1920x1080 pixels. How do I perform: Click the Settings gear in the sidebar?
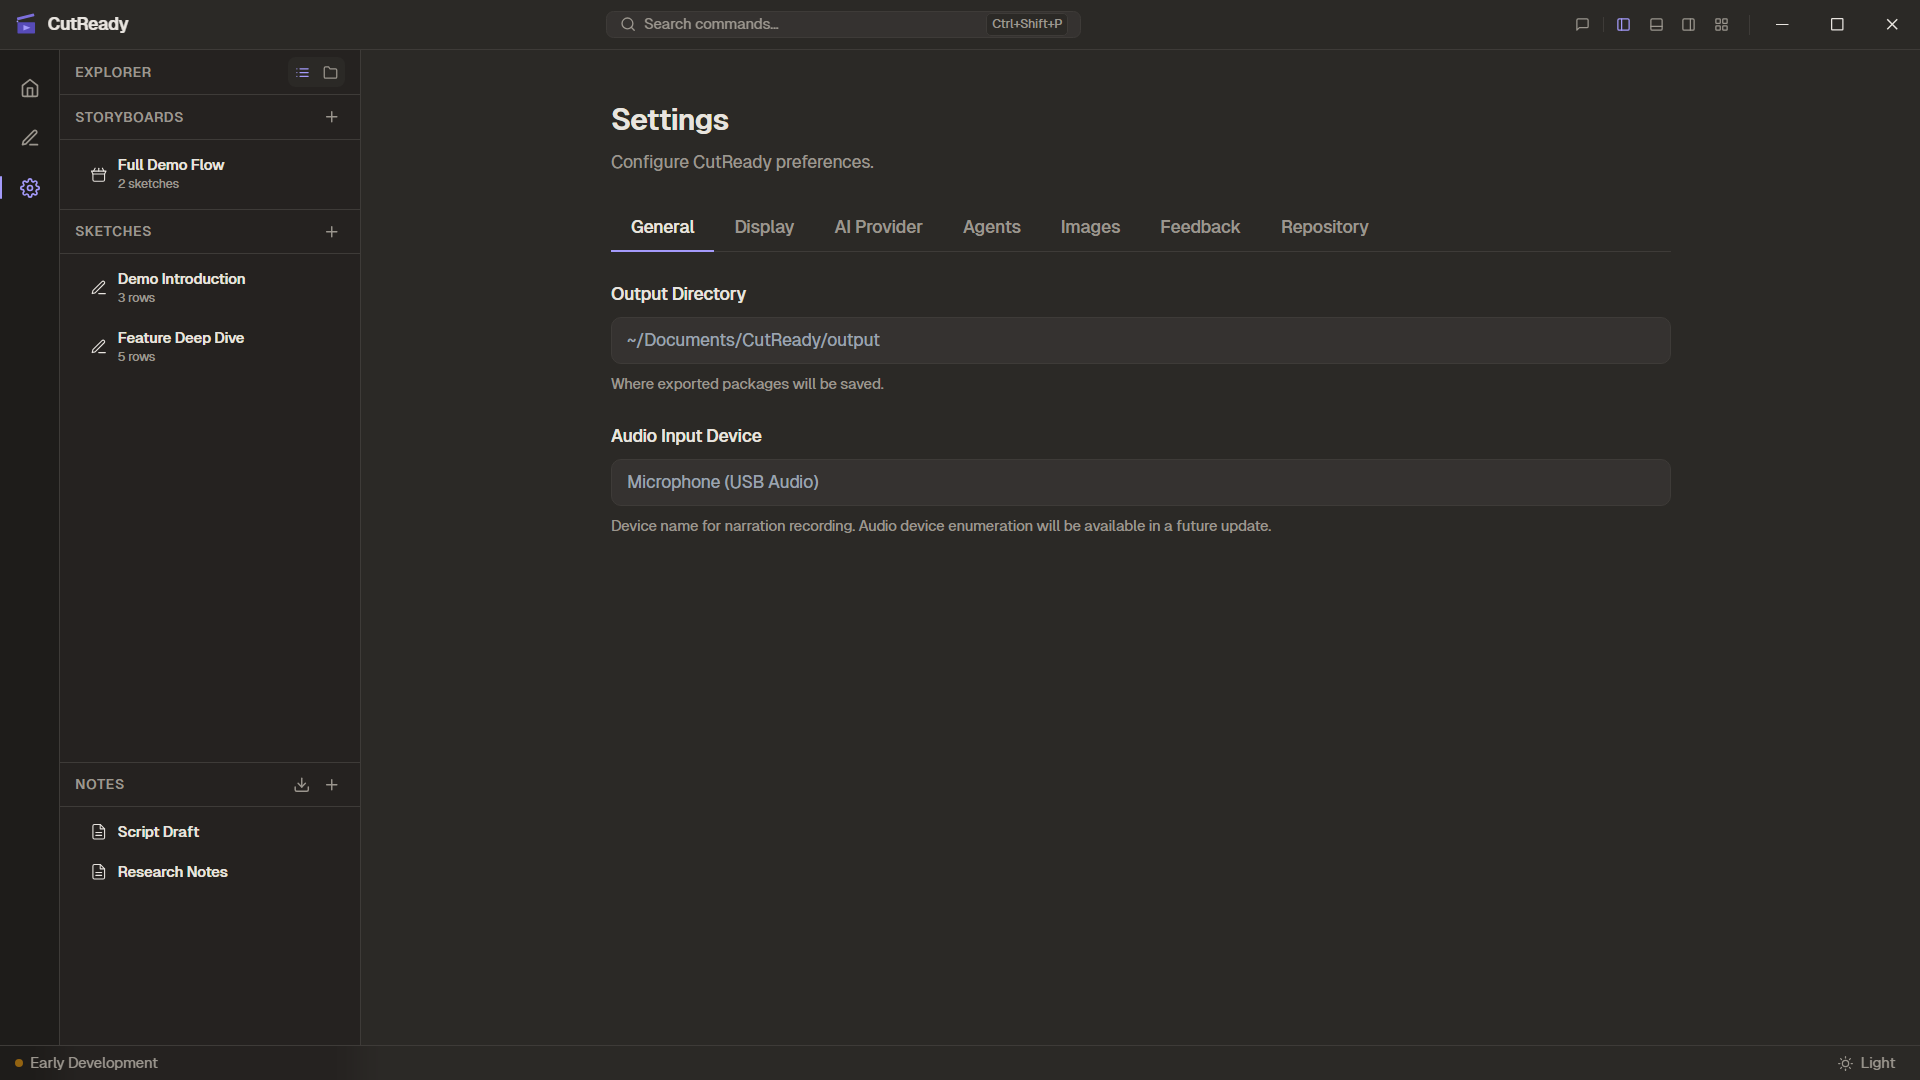pos(30,187)
